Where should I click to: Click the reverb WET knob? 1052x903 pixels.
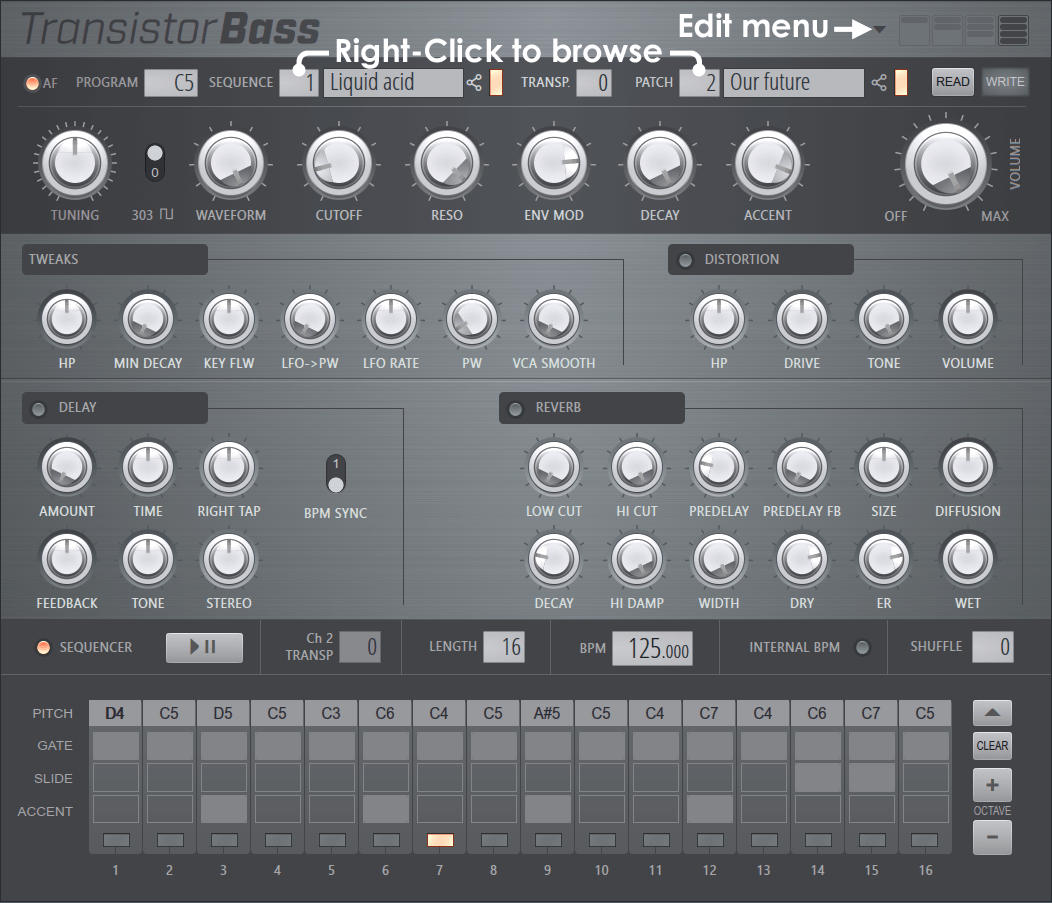pos(967,559)
